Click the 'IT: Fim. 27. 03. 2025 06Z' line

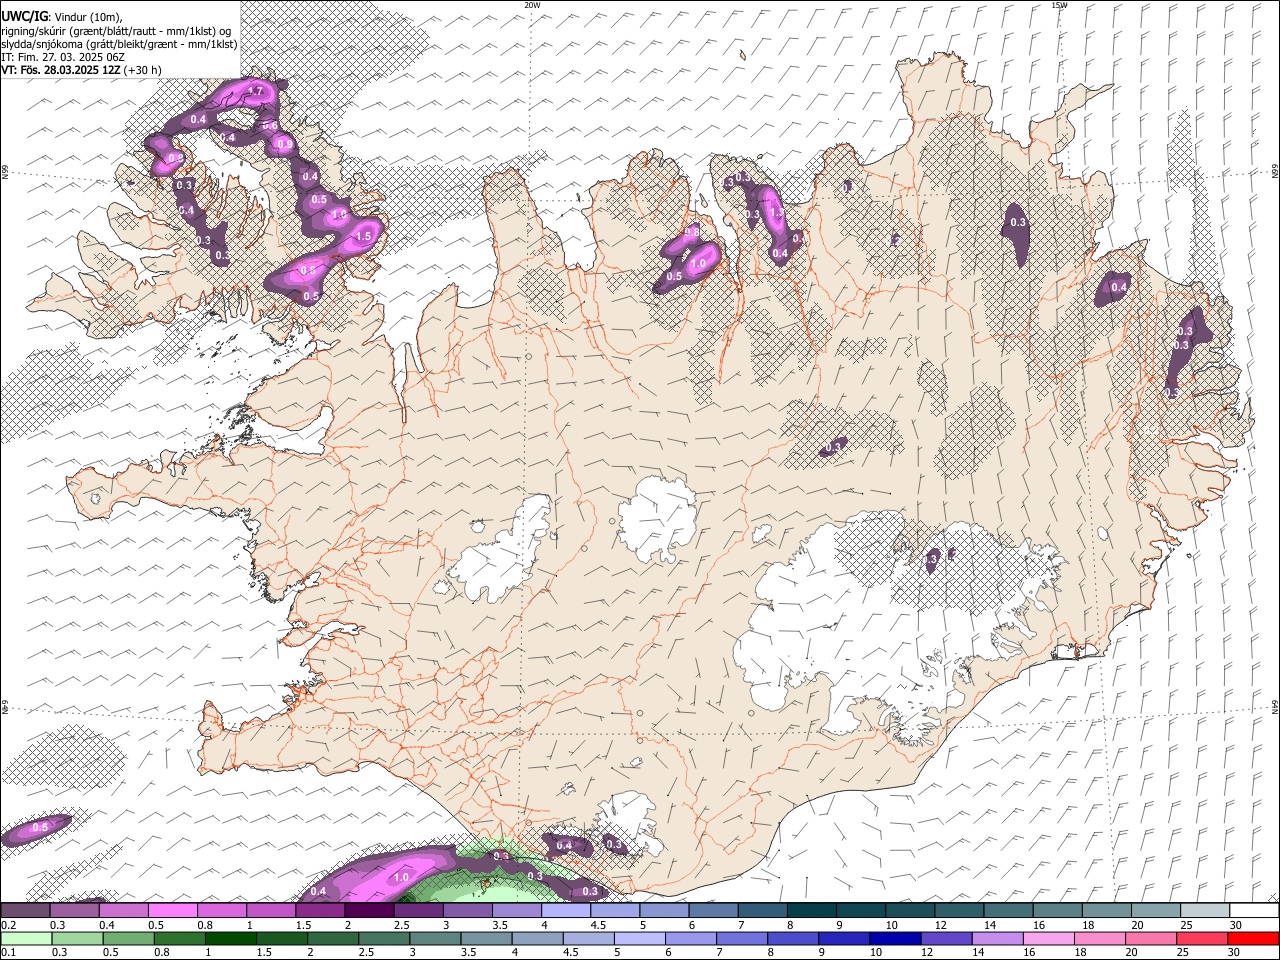tap(63, 57)
